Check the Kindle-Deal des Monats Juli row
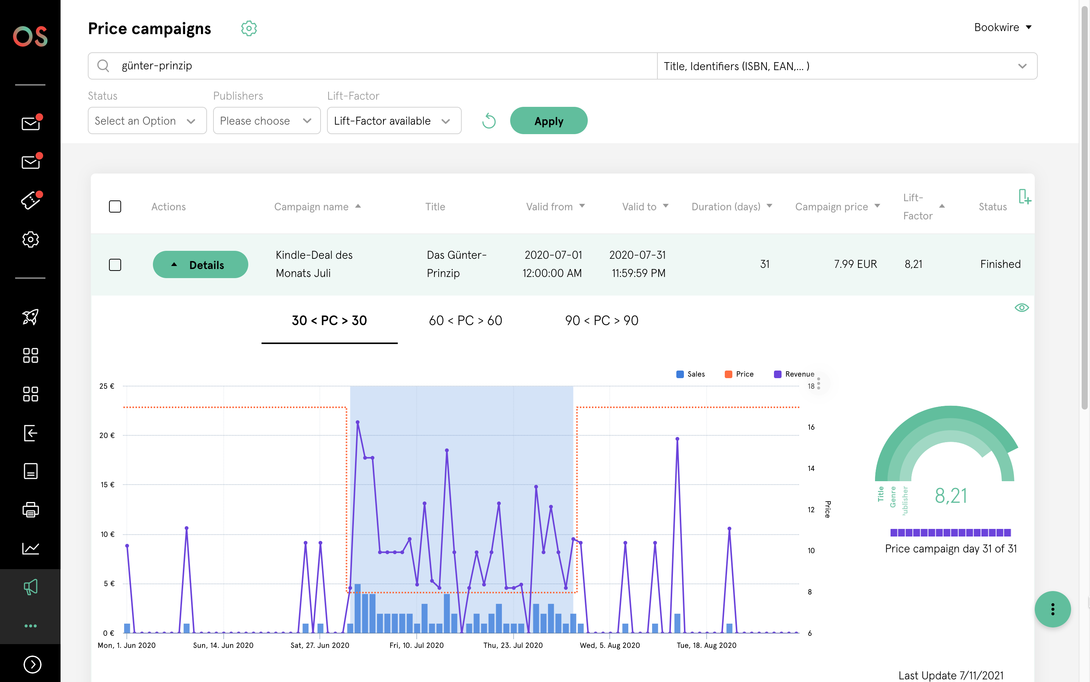The image size is (1090, 682). [115, 265]
